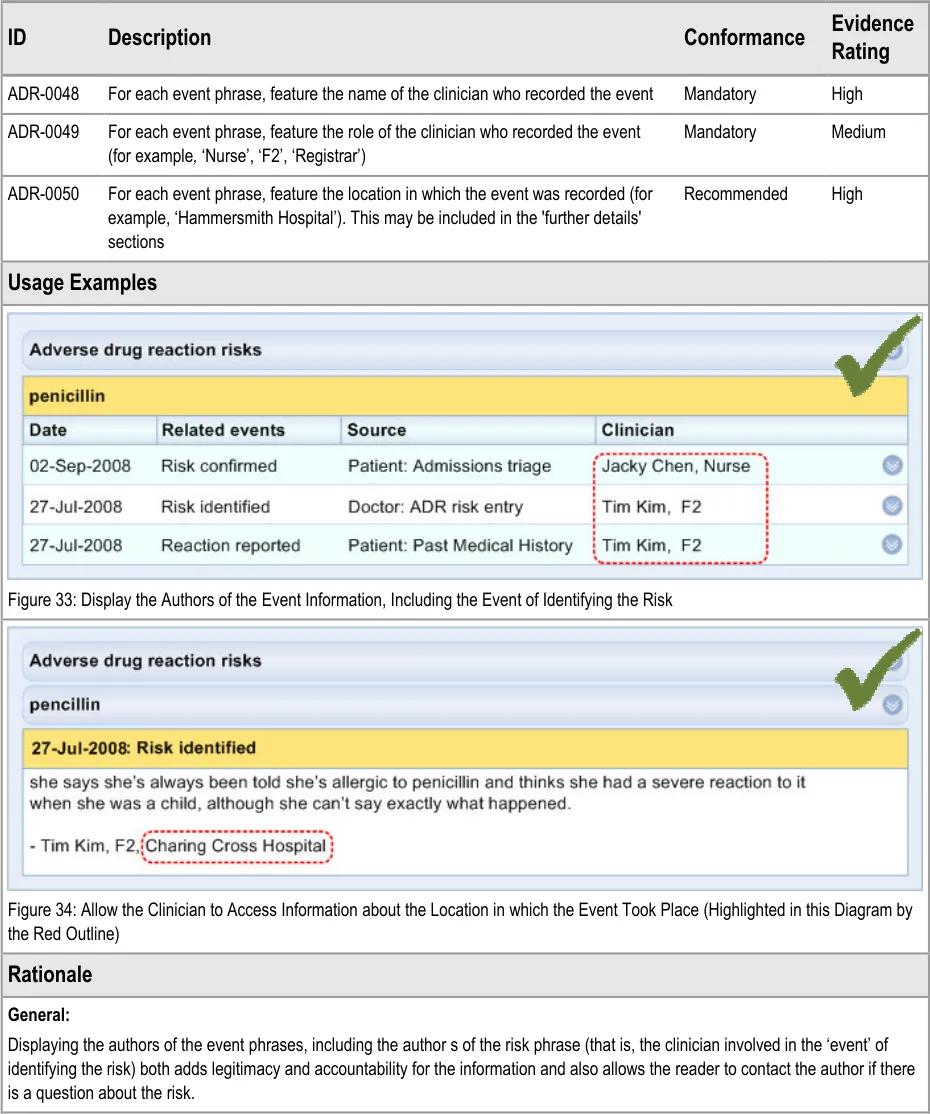Expand the Reaction reported row chevron

coord(892,545)
